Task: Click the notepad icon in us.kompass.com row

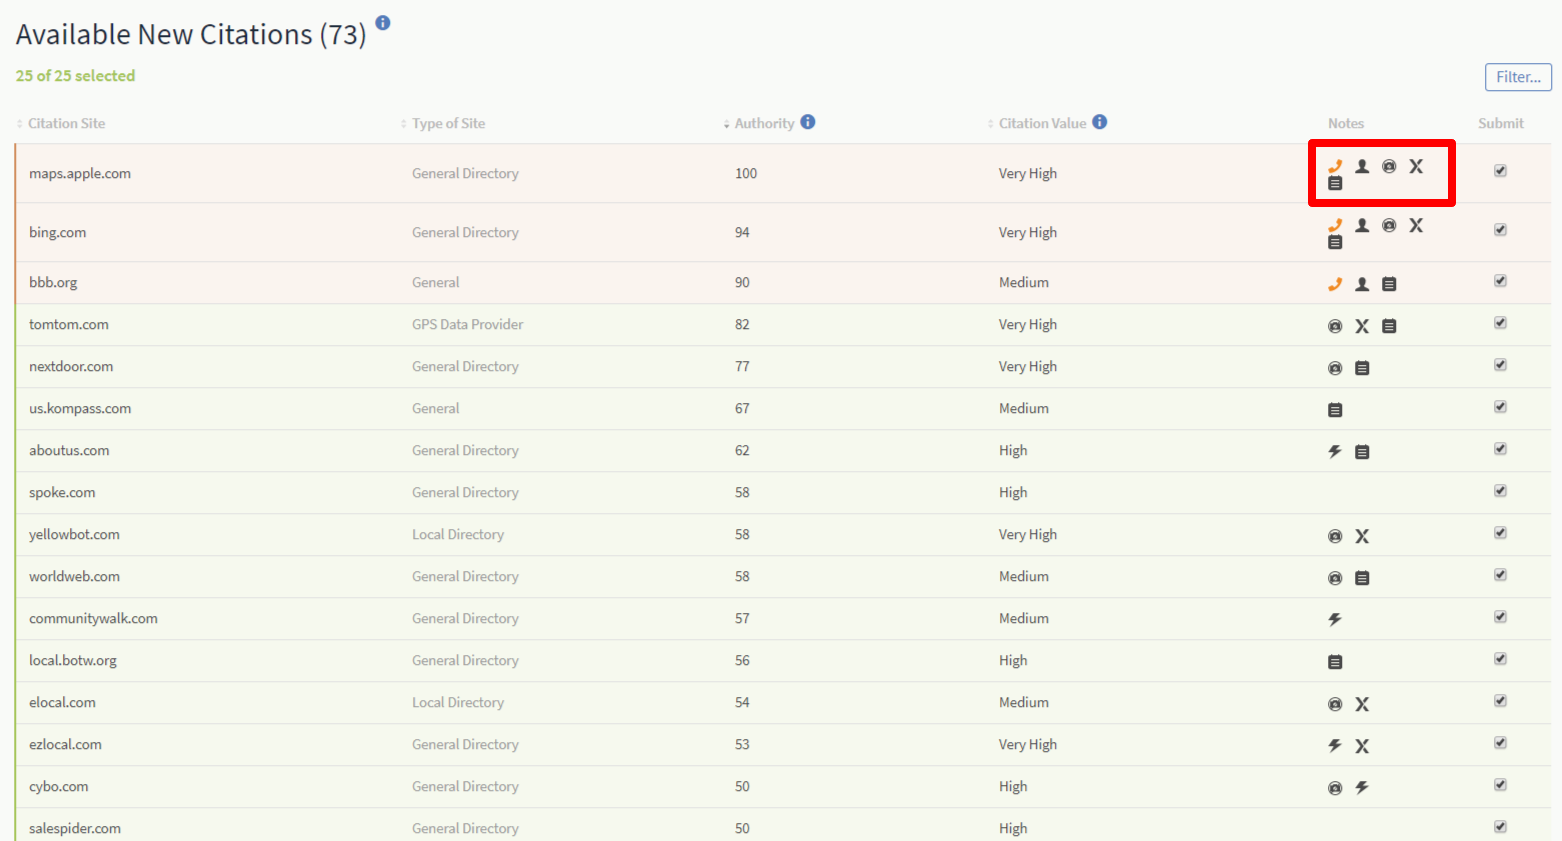Action: tap(1335, 410)
